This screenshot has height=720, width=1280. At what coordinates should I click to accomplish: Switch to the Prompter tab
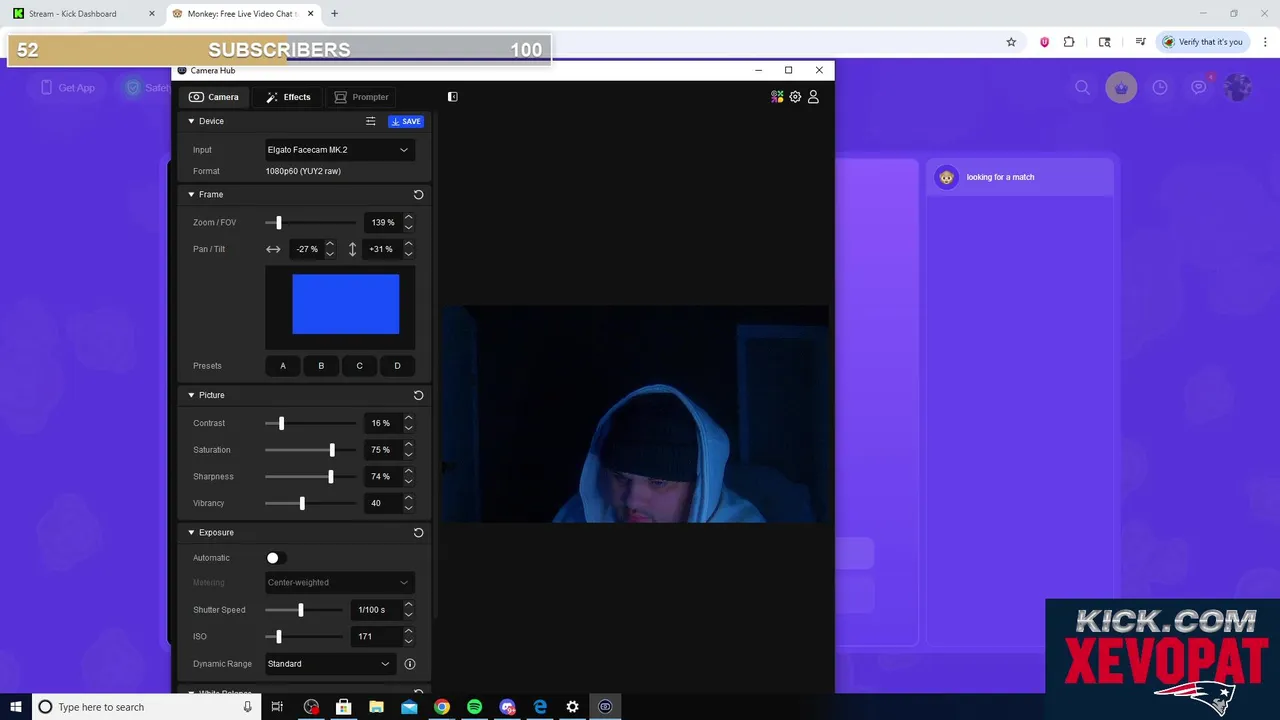[361, 97]
